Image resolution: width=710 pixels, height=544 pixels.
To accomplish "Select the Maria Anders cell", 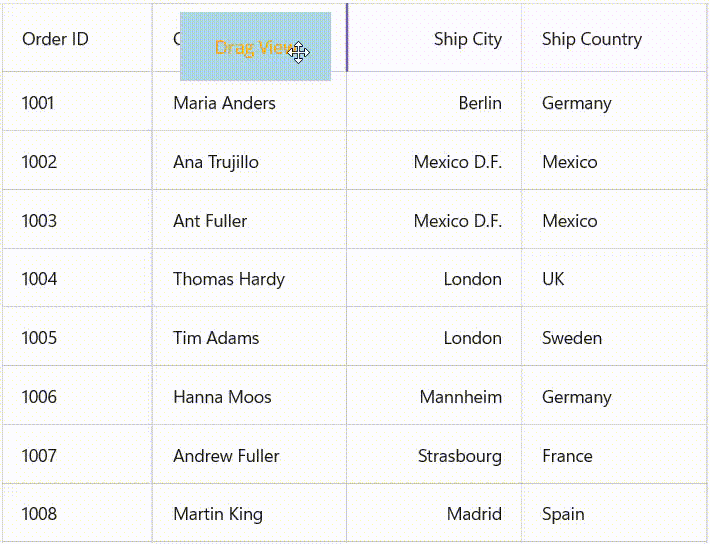I will (224, 103).
